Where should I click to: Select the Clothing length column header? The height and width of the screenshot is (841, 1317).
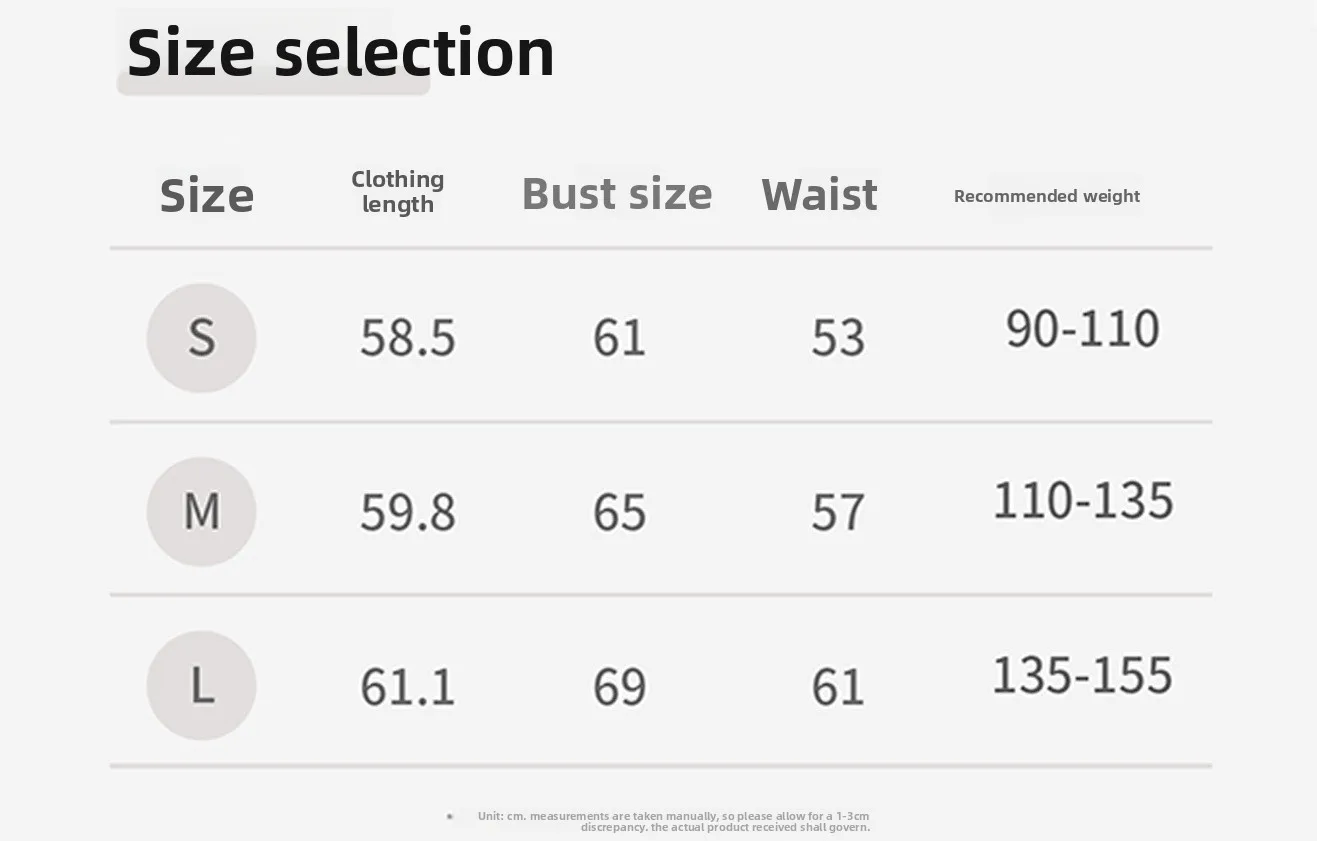coord(397,192)
